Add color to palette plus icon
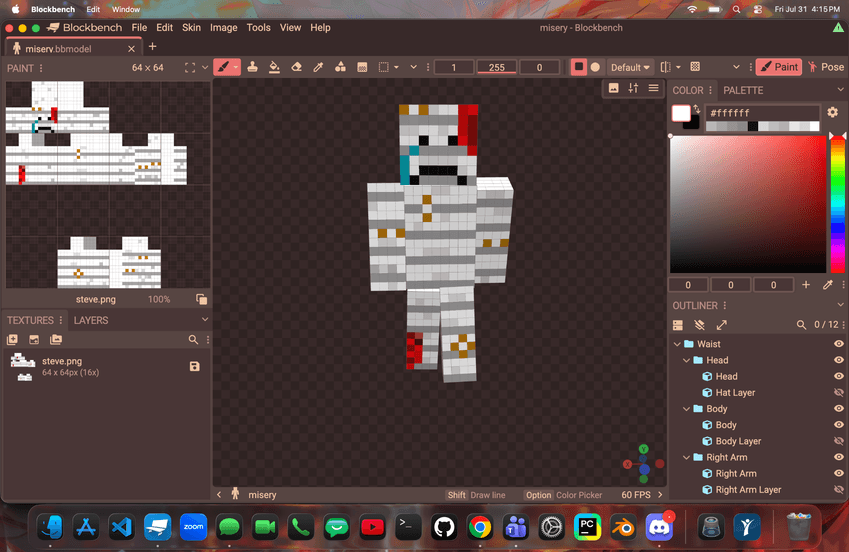 point(806,284)
